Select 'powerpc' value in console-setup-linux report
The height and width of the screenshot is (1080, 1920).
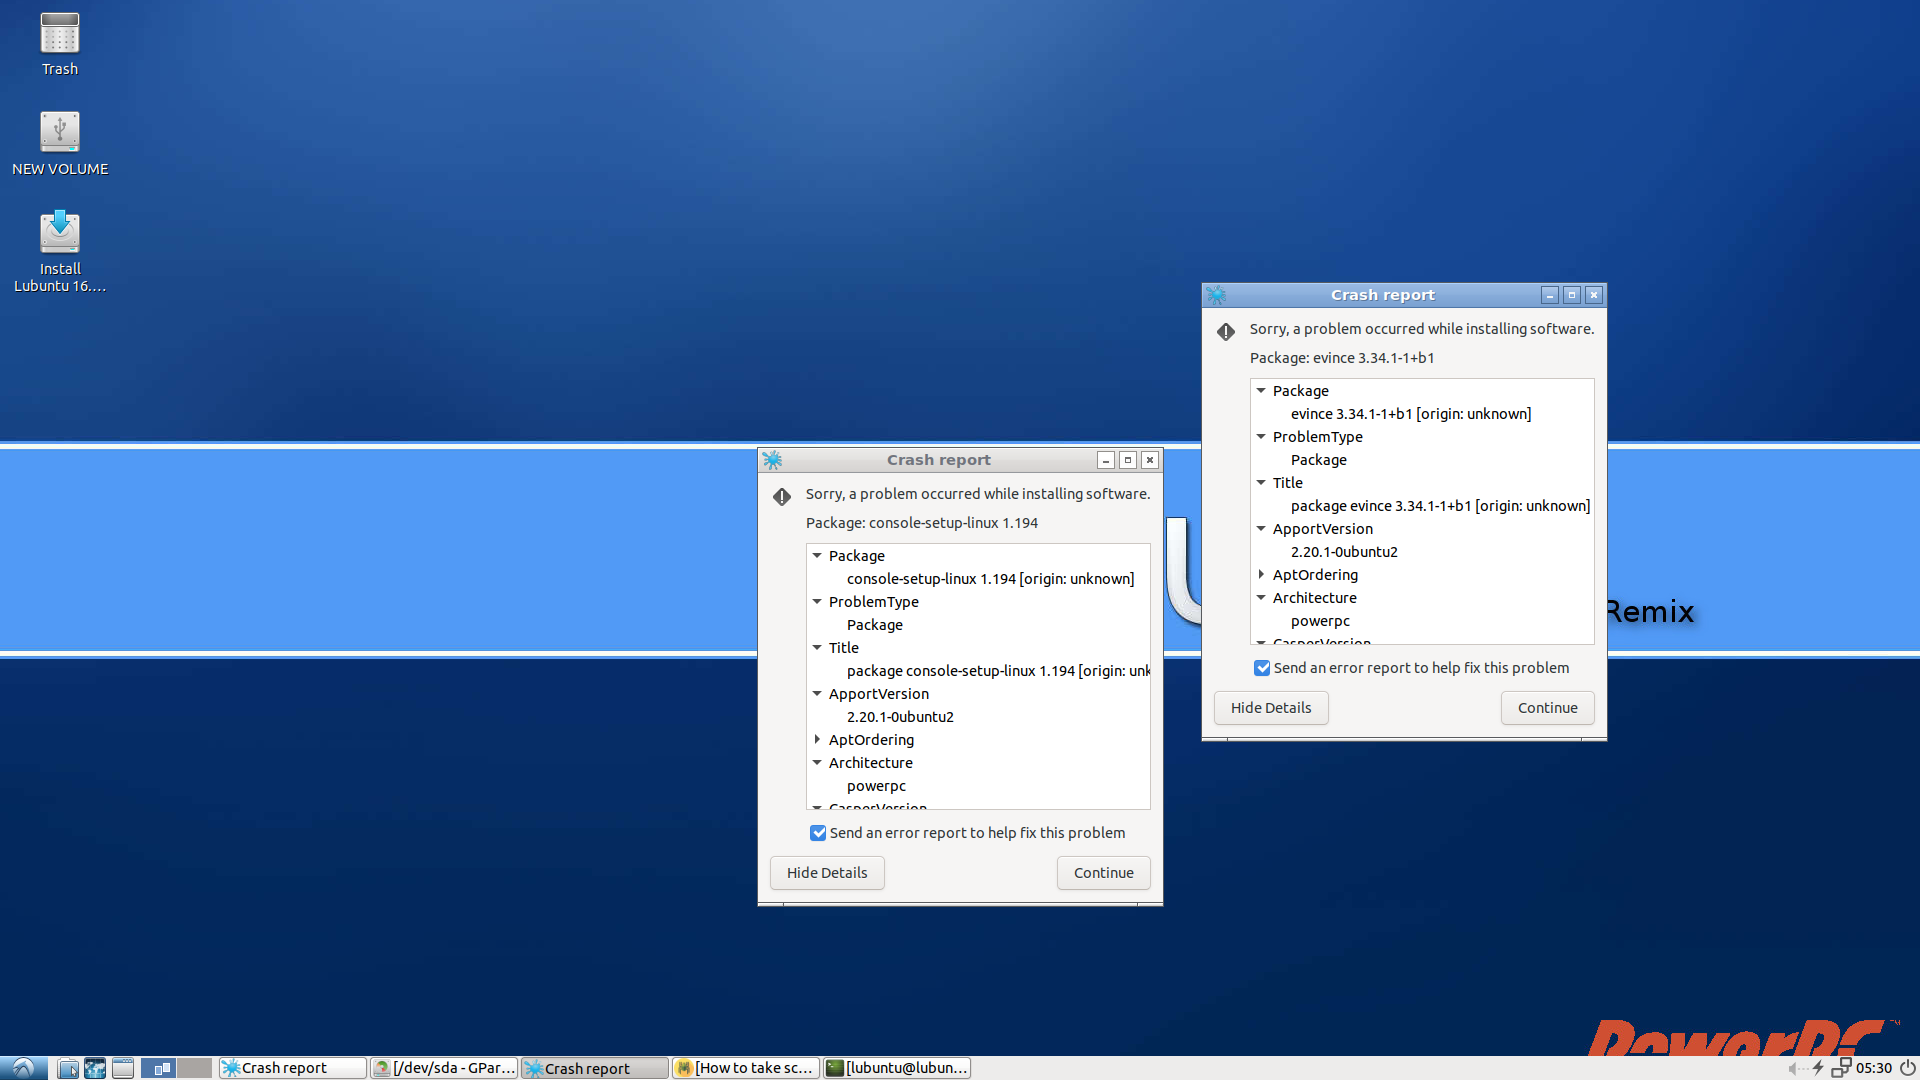pyautogui.click(x=876, y=786)
